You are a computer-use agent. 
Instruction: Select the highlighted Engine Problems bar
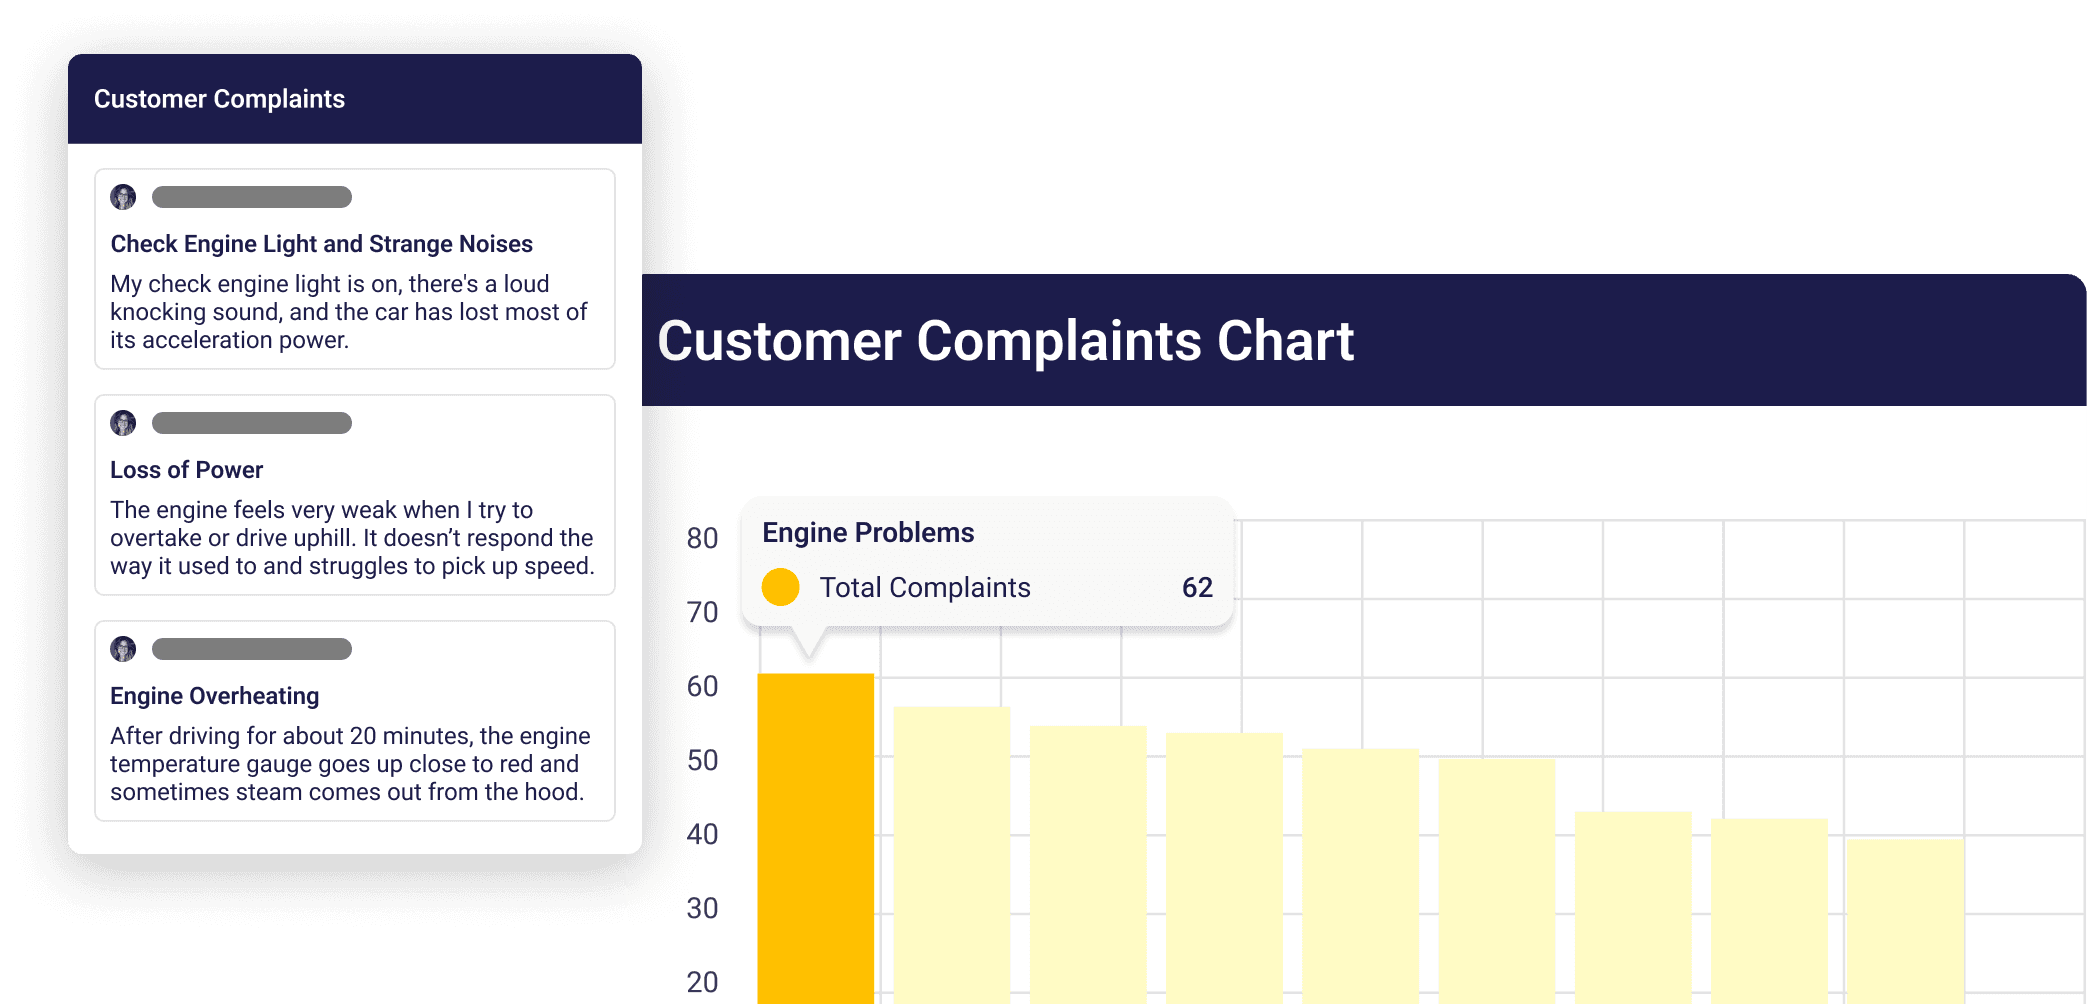point(815,830)
